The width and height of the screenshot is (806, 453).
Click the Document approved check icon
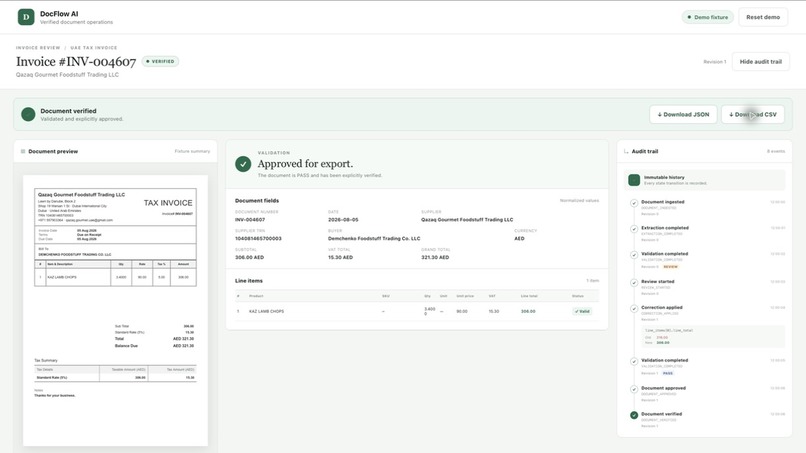click(x=634, y=389)
